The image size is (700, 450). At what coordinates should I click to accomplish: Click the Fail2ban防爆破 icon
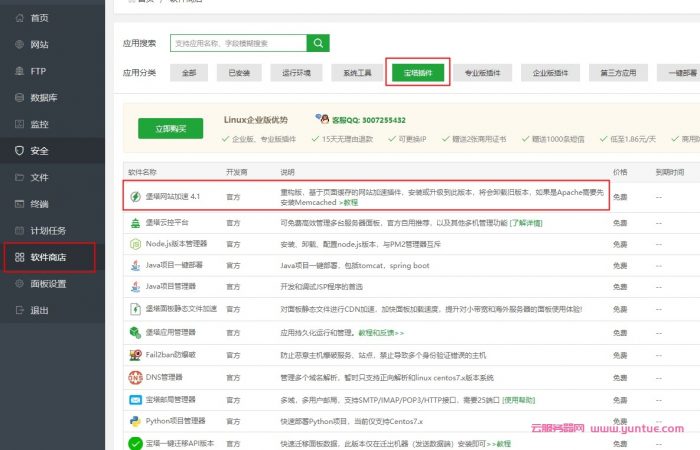pos(135,355)
